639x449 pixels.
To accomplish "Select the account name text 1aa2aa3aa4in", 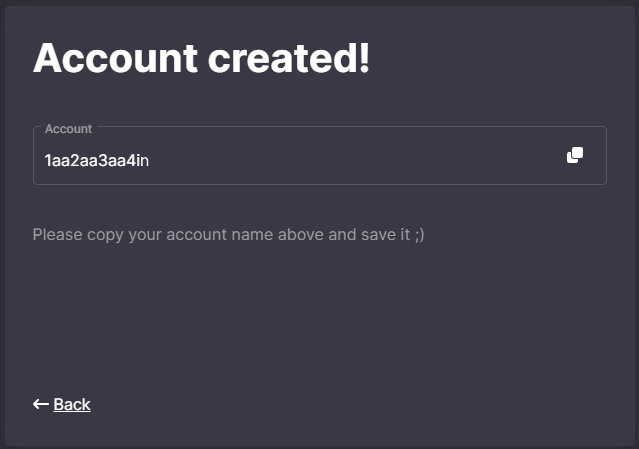I will pyautogui.click(x=97, y=161).
